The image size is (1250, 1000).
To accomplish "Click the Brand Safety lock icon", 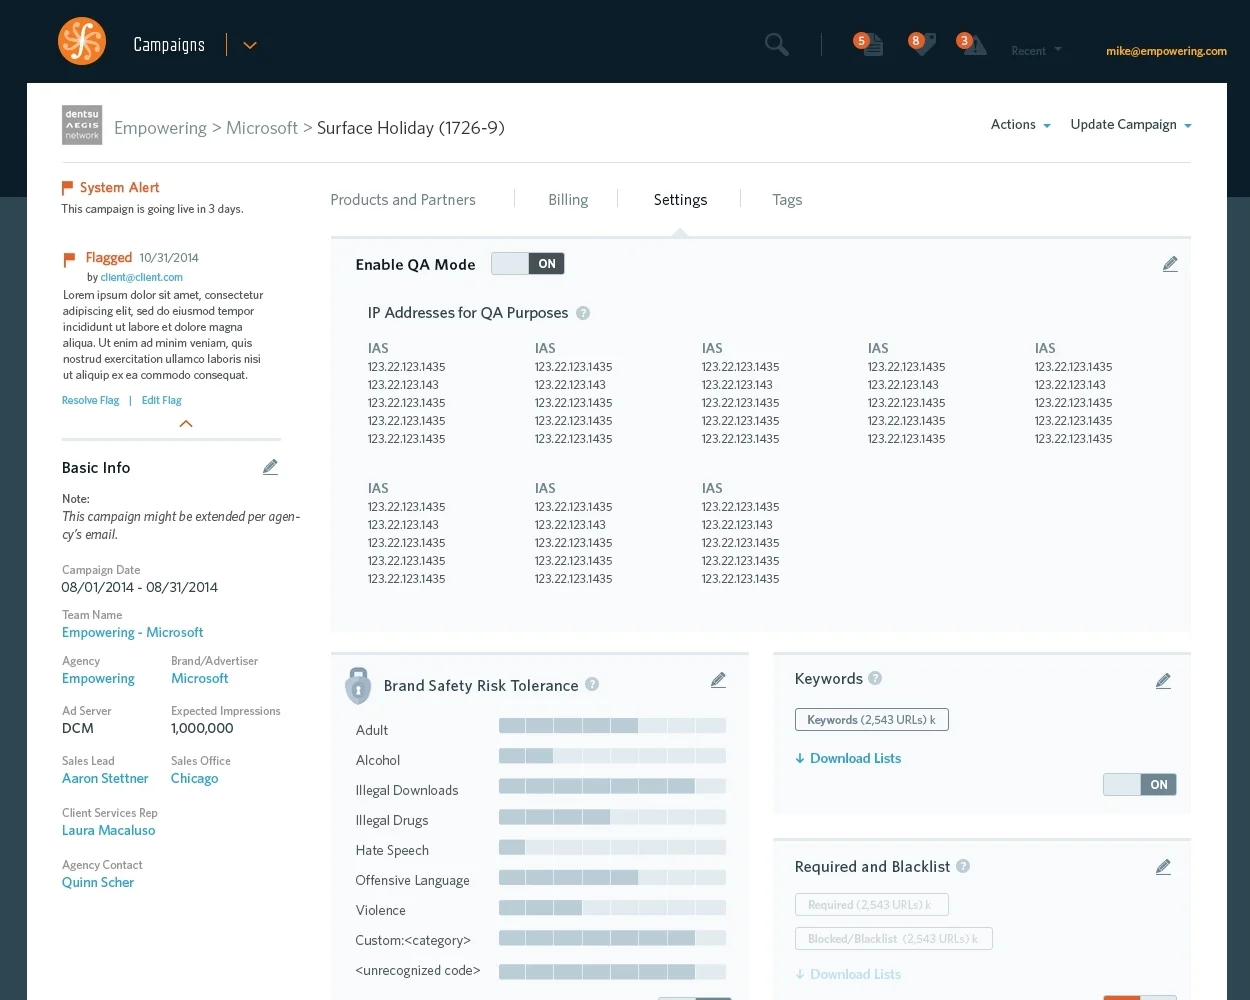I will [358, 686].
